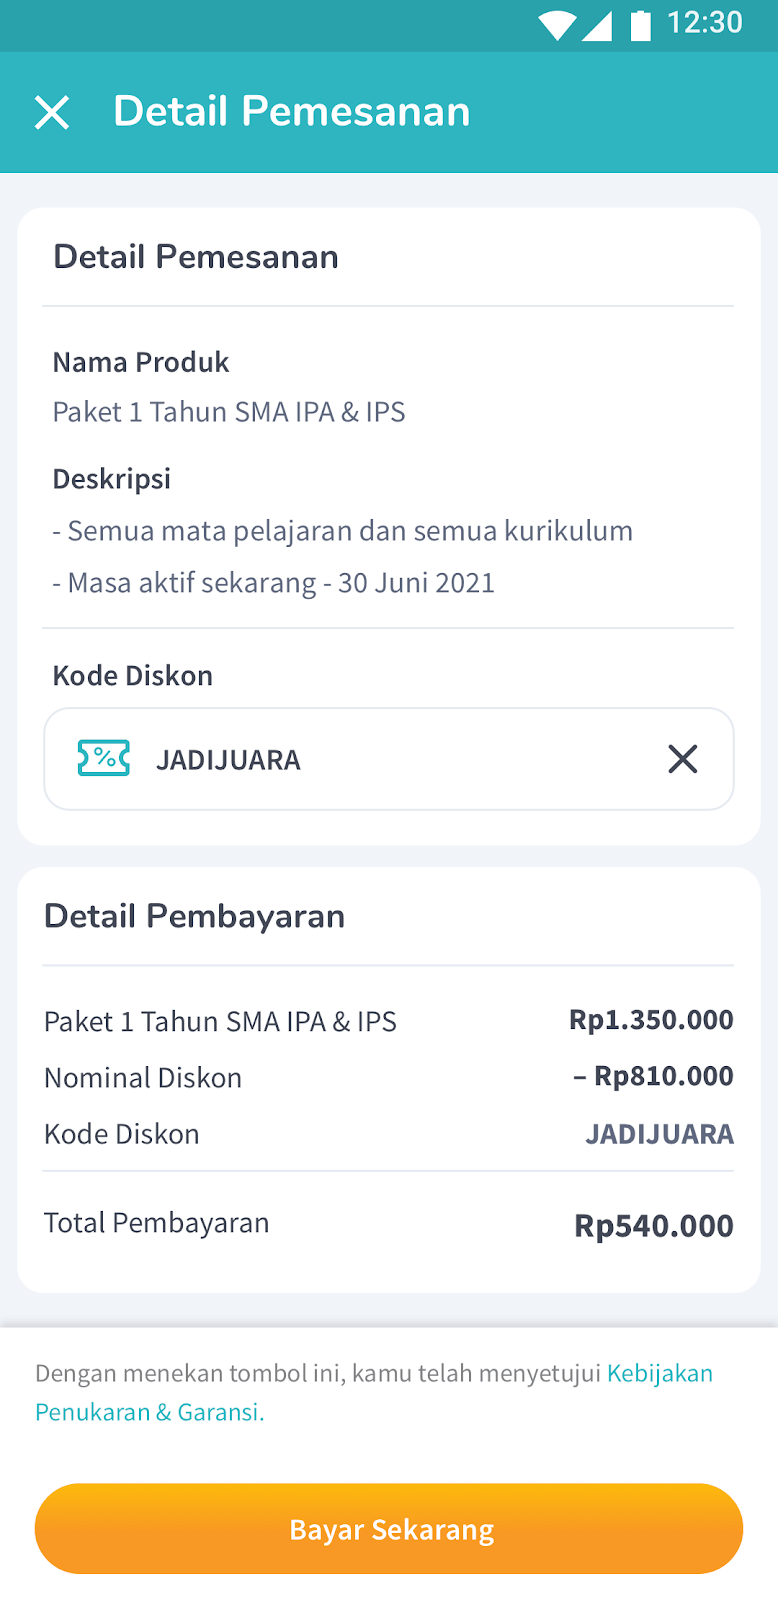Open Kebijakan Penukaran & Garansi link
The width and height of the screenshot is (778, 1600).
[x=374, y=1392]
